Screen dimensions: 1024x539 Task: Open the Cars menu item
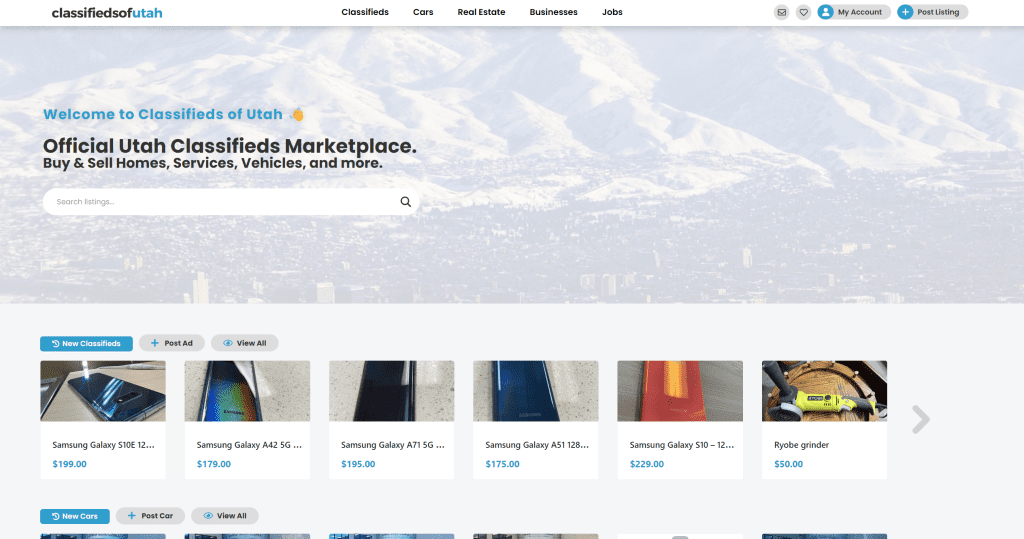tap(423, 12)
